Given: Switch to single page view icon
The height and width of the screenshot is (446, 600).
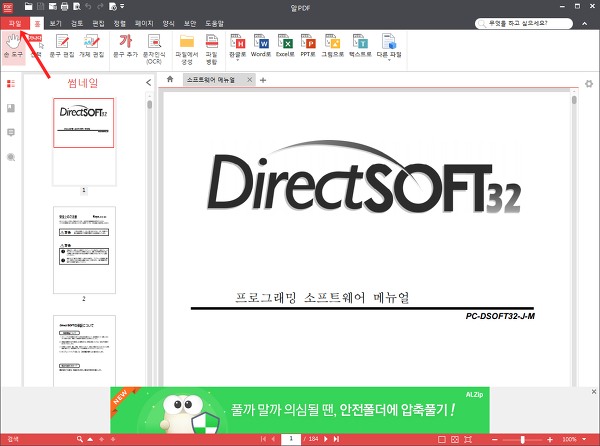Looking at the screenshot, I should point(442,439).
